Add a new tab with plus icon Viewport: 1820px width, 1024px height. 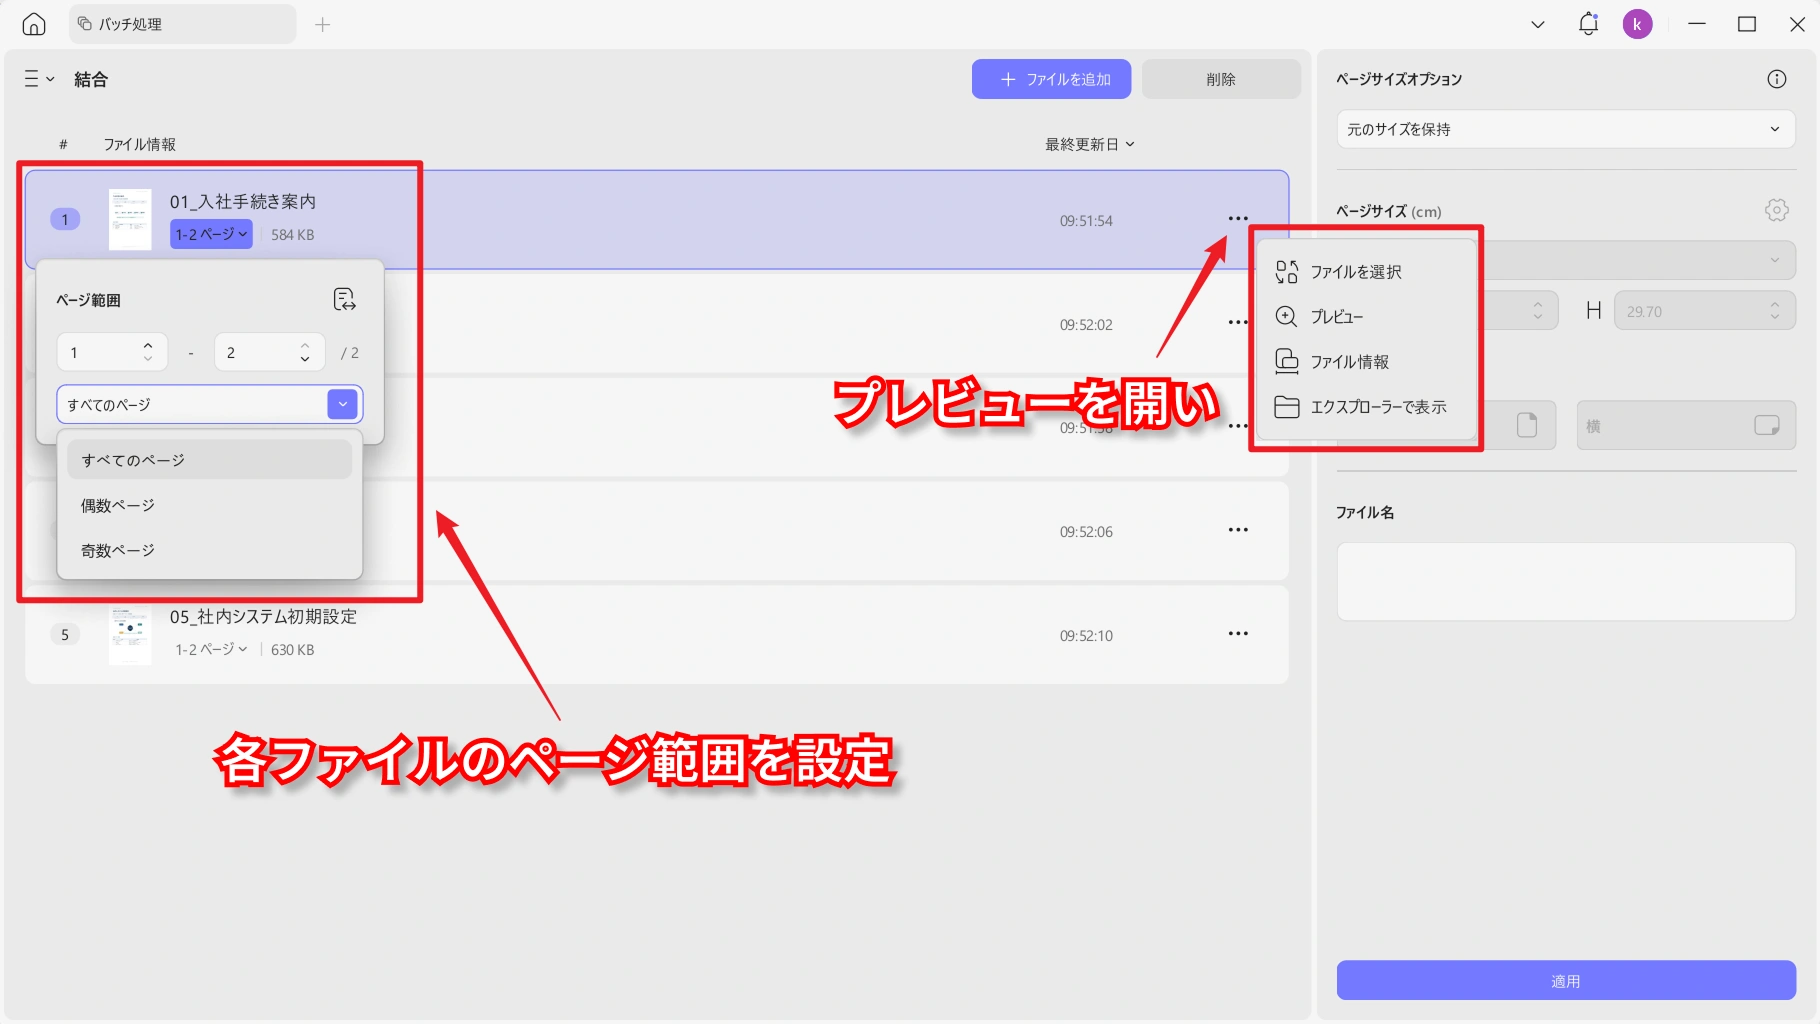pyautogui.click(x=322, y=24)
